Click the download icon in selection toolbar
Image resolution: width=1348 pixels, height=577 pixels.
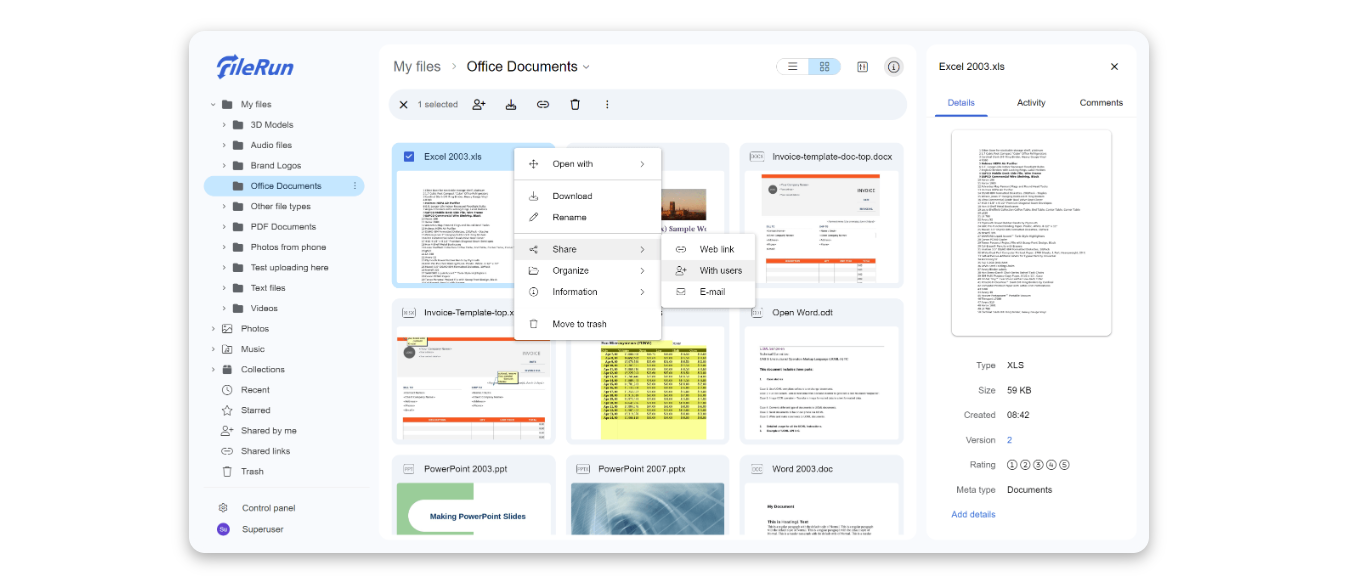click(511, 104)
